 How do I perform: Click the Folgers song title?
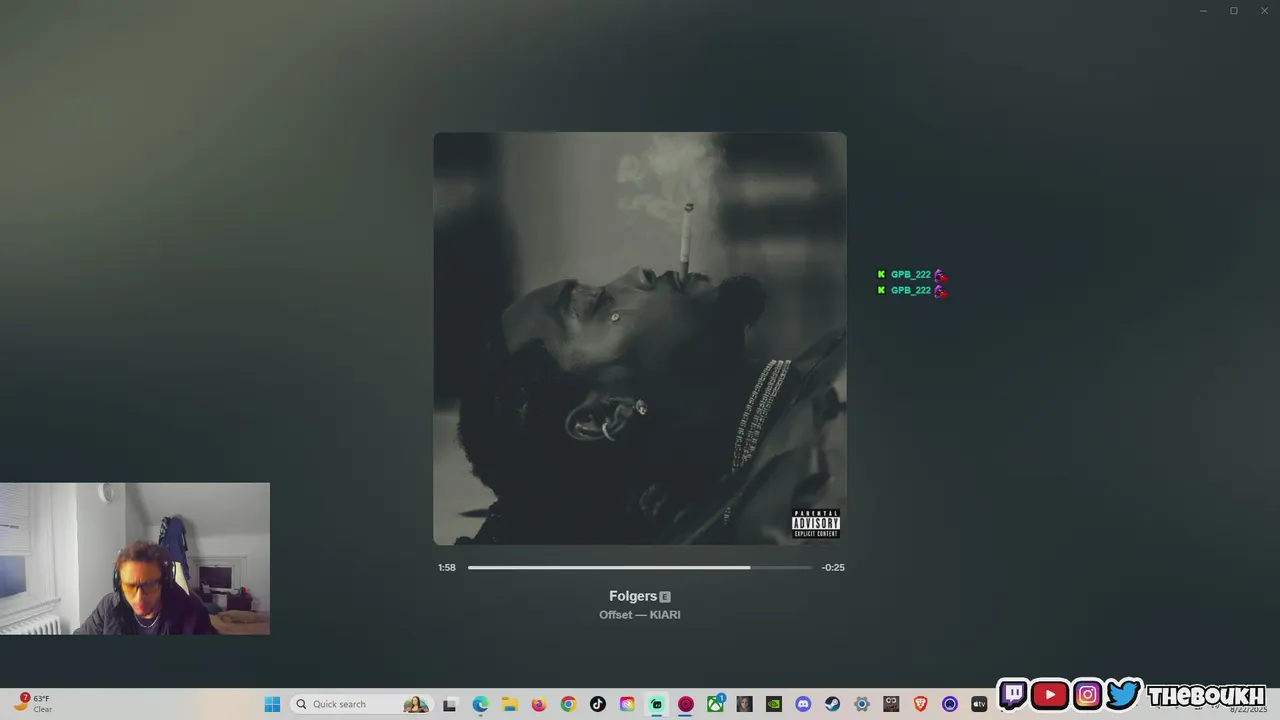click(633, 596)
